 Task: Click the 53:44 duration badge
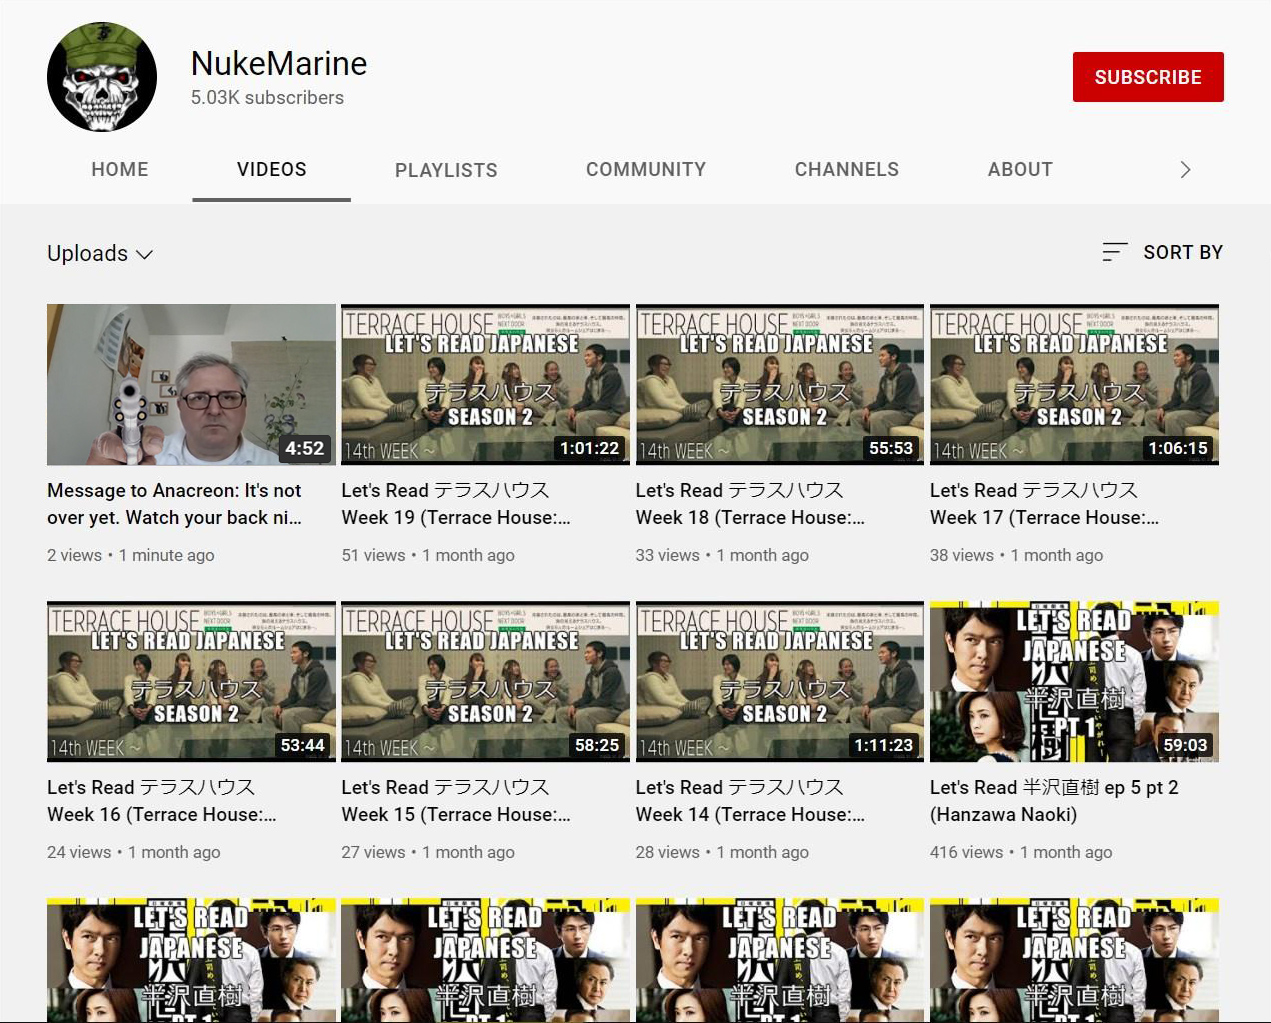tap(303, 745)
